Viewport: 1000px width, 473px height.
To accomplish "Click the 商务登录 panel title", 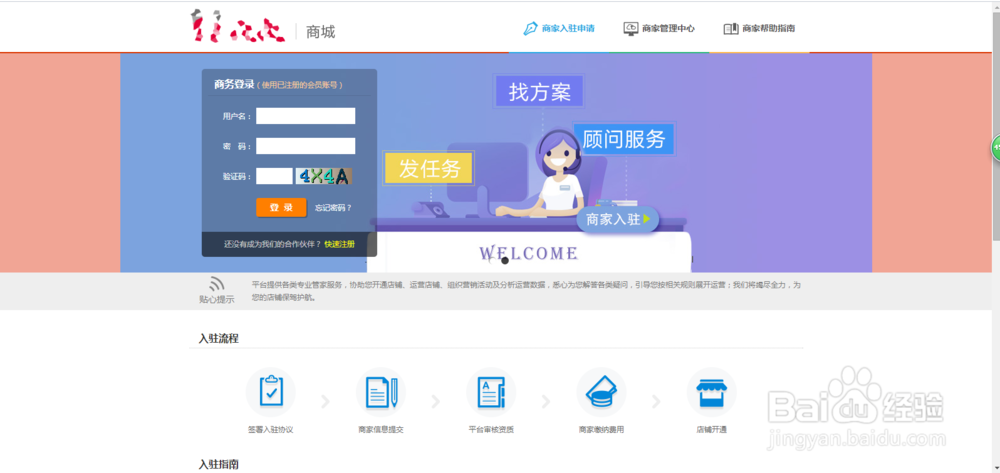I will click(x=234, y=84).
